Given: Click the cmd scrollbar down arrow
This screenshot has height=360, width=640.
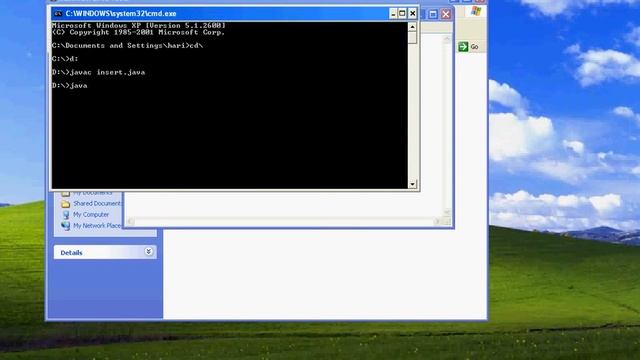Looking at the screenshot, I should pyautogui.click(x=412, y=184).
